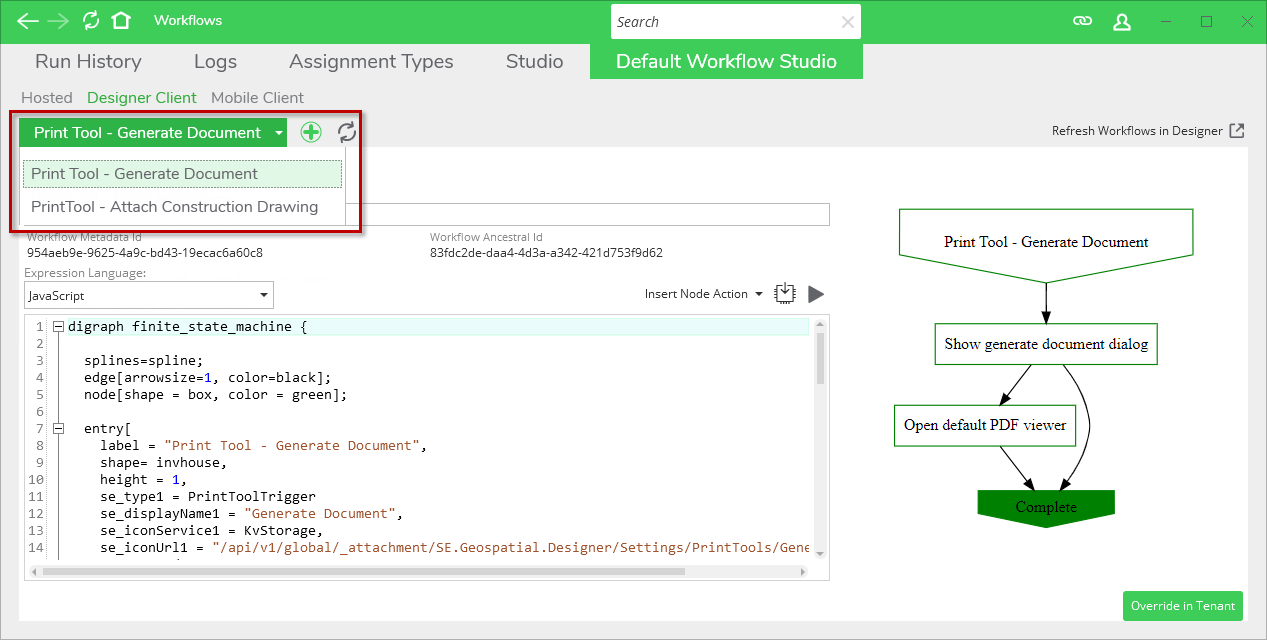1267x640 pixels.
Task: Clear search with the X icon
Action: click(x=848, y=22)
